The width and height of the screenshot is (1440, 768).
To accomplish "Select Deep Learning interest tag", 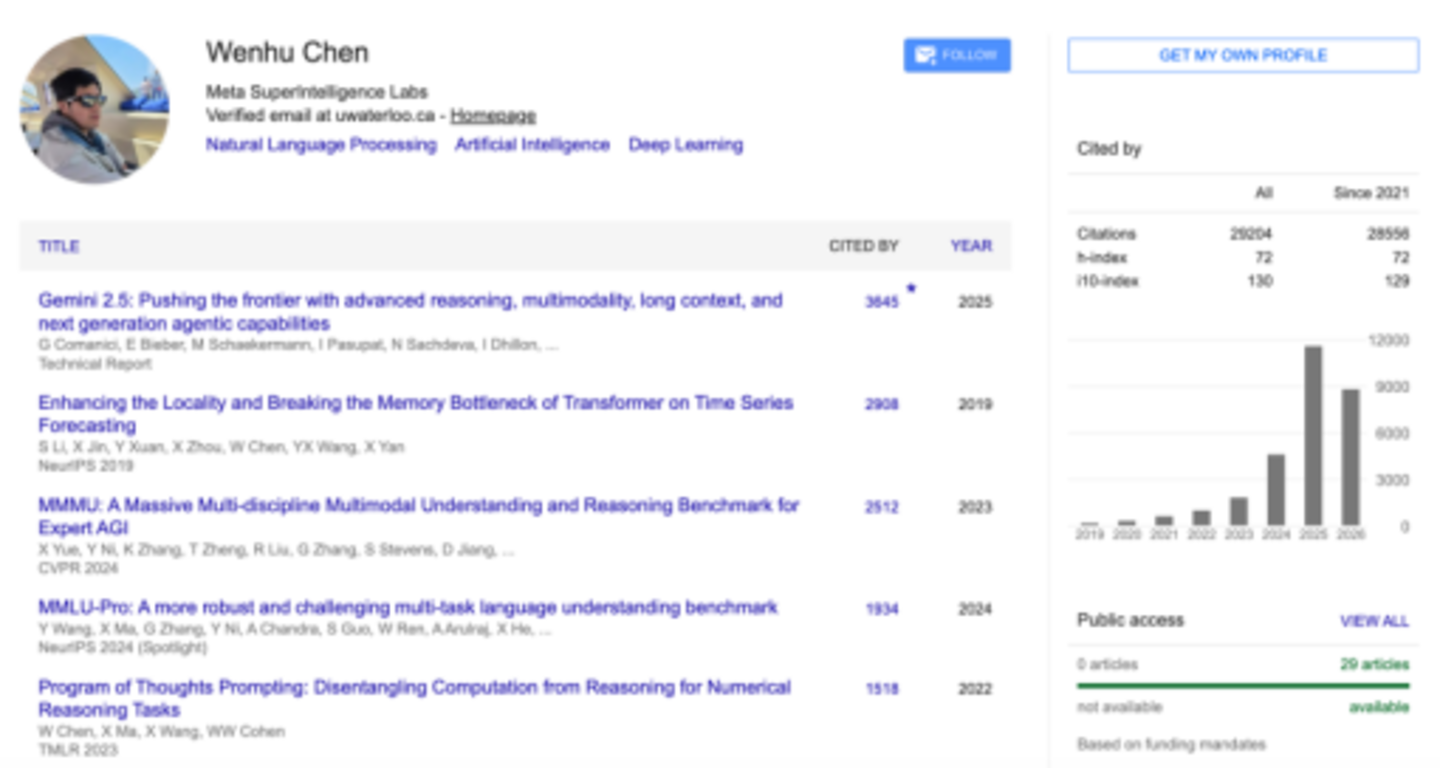I will [686, 145].
